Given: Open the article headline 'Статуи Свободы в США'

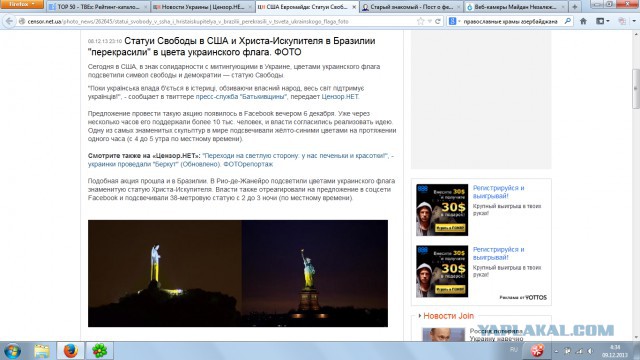Looking at the screenshot, I should [231, 46].
